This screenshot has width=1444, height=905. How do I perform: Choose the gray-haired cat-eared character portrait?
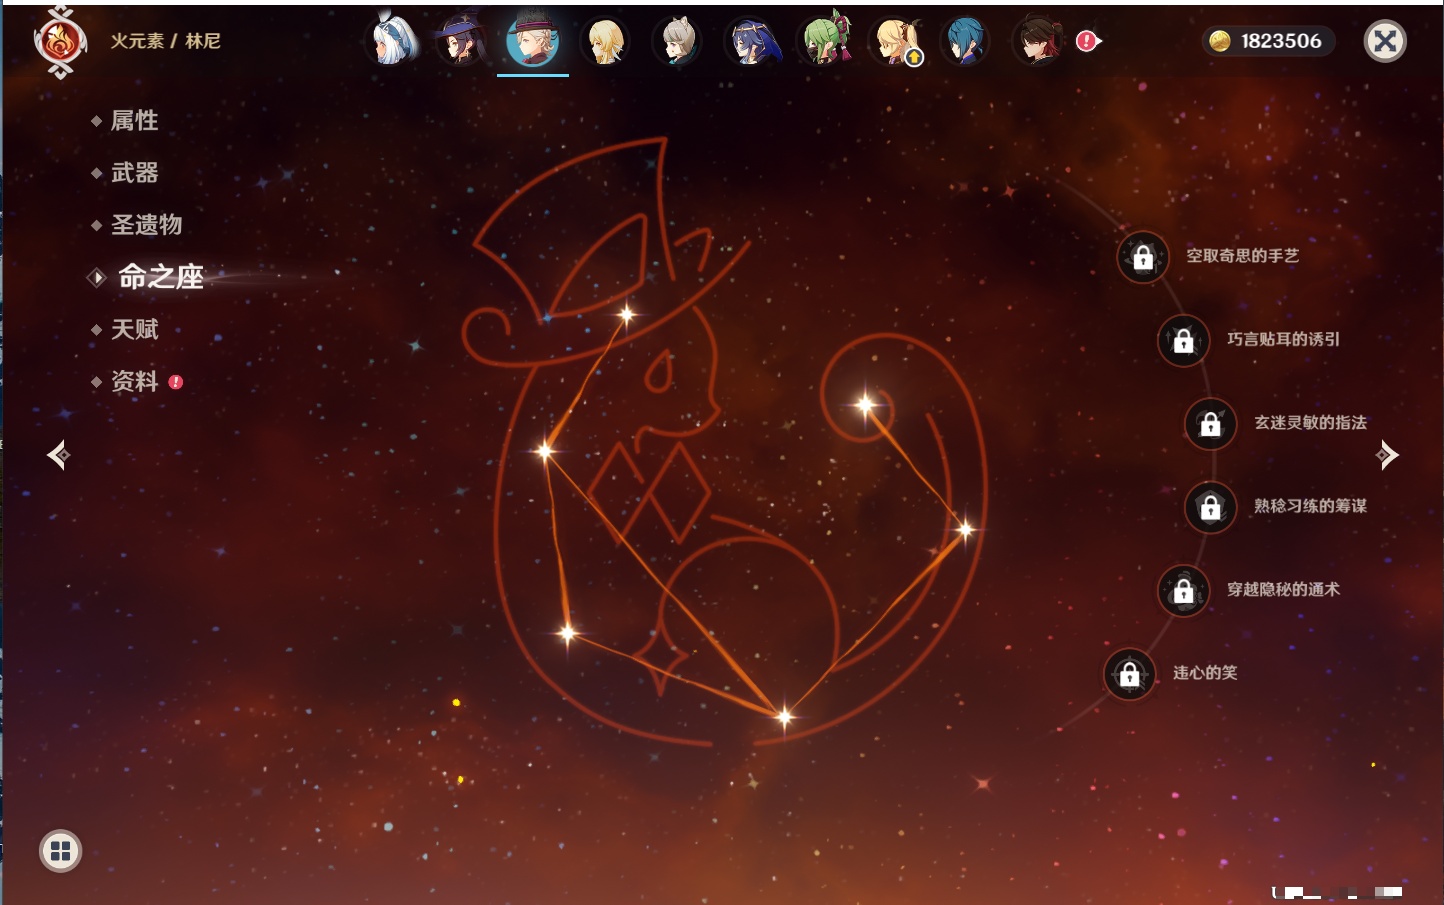click(677, 41)
